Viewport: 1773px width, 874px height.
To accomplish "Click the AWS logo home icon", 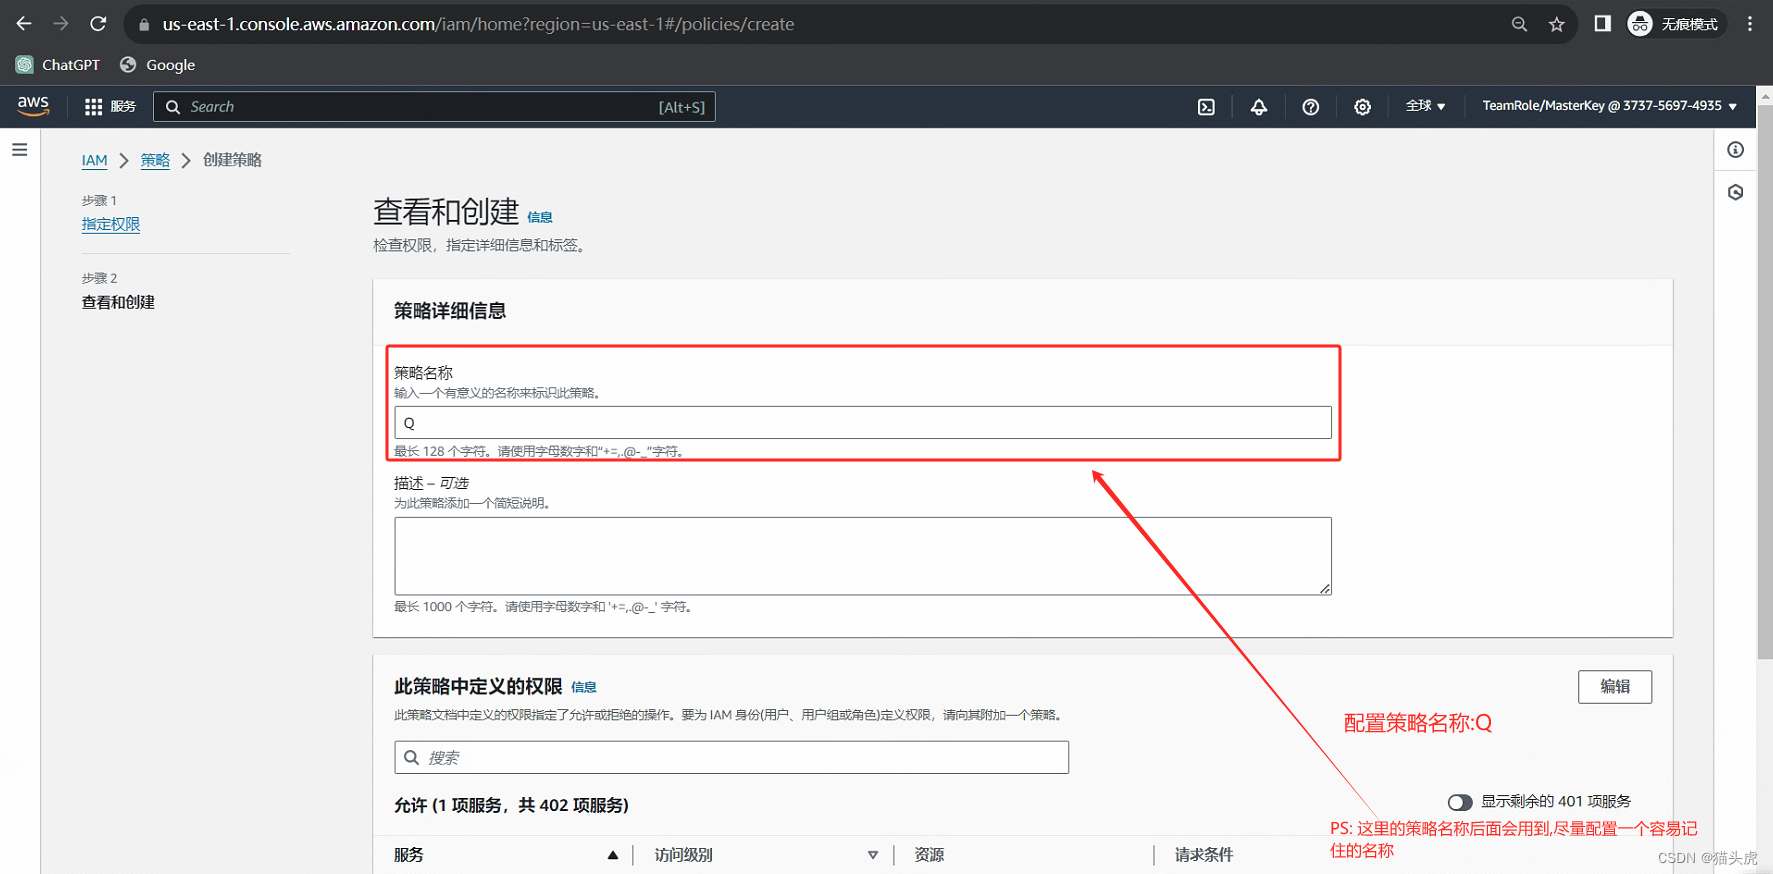I will pyautogui.click(x=33, y=106).
